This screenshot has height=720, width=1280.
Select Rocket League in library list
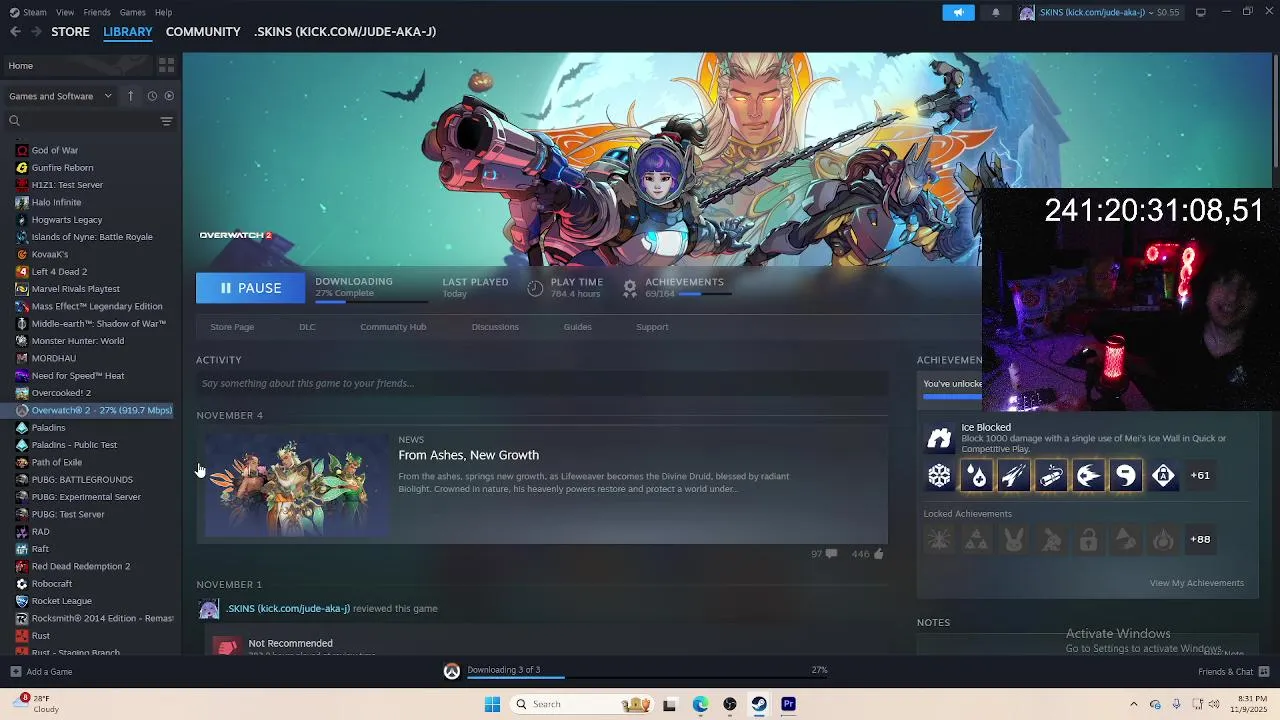[61, 601]
